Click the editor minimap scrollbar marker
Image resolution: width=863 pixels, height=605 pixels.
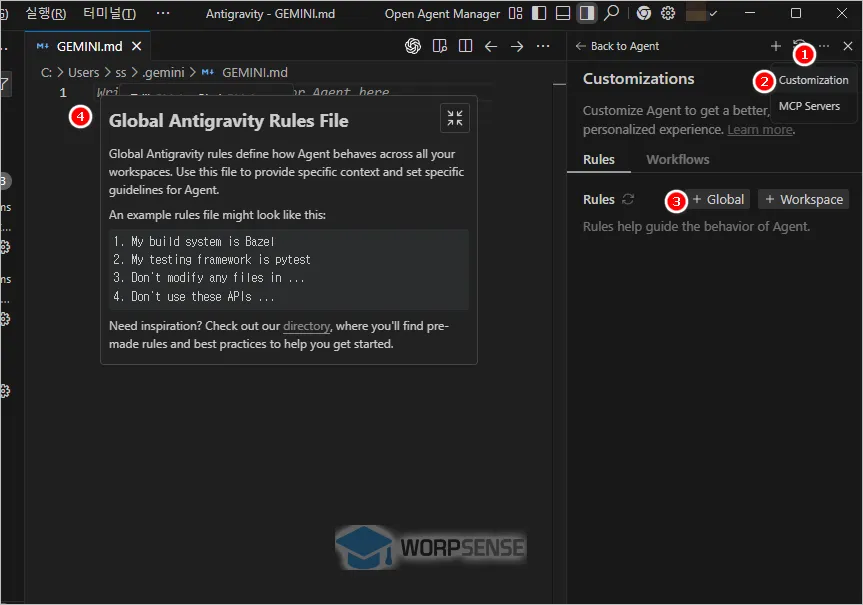[x=559, y=84]
